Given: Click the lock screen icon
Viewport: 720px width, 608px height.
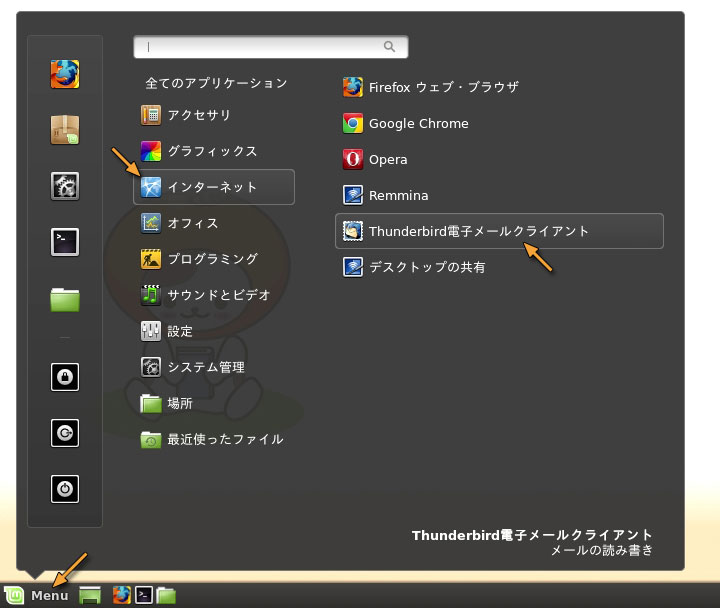Looking at the screenshot, I should (x=65, y=377).
